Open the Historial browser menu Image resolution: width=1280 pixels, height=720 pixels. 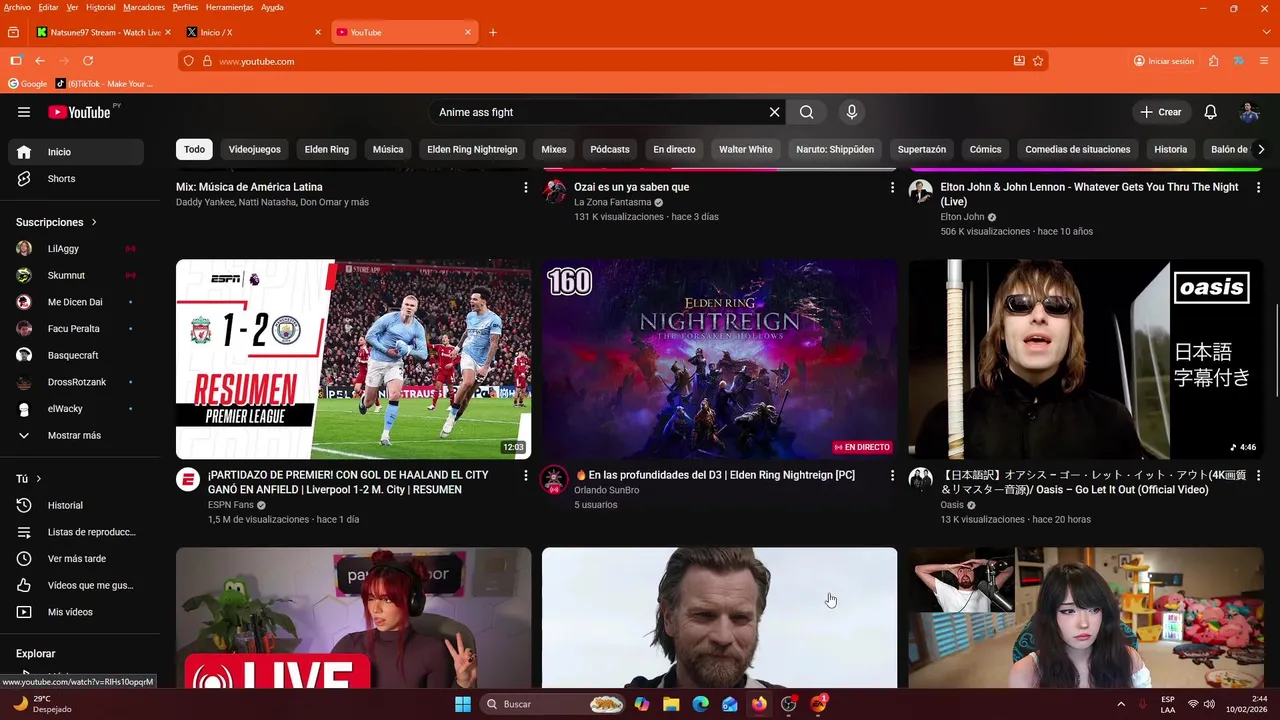(x=100, y=7)
